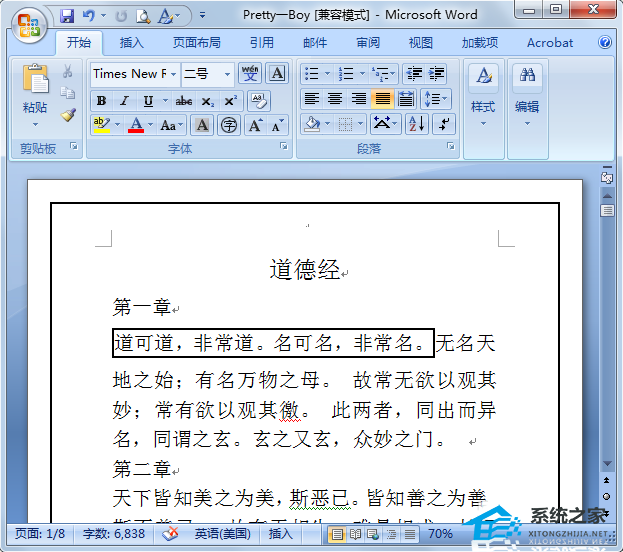Apply character shading

pos(202,126)
